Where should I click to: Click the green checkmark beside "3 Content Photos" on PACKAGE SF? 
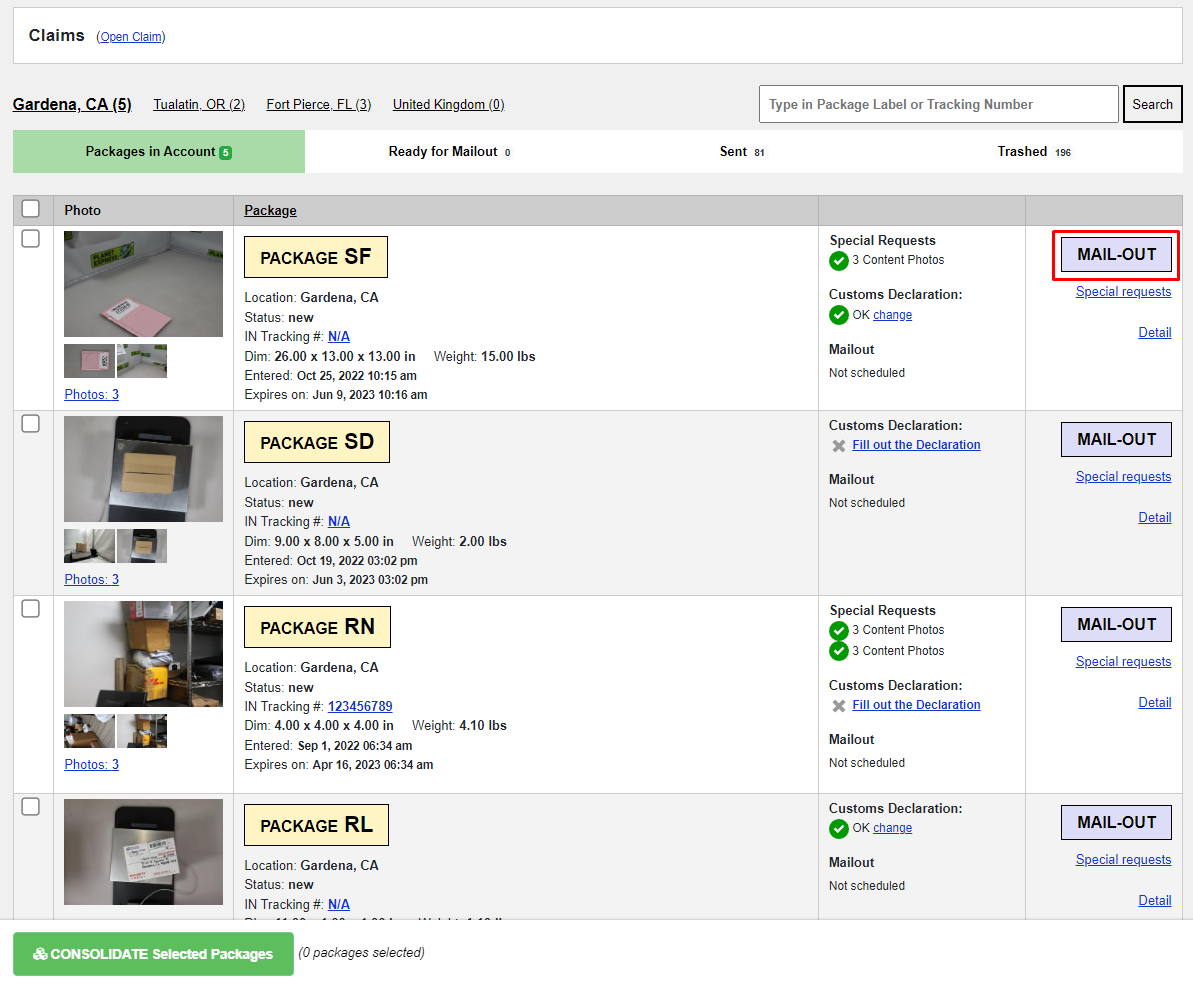point(839,261)
